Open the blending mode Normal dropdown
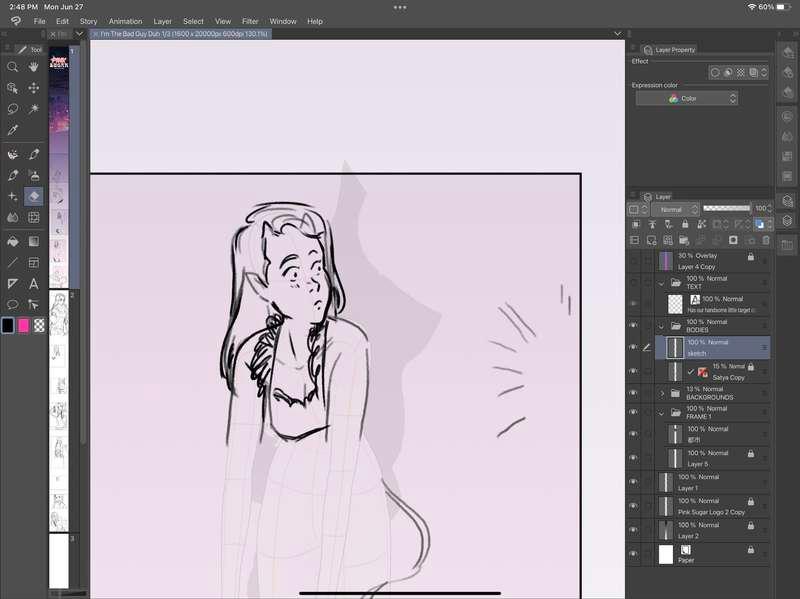This screenshot has width=800, height=599. click(675, 209)
